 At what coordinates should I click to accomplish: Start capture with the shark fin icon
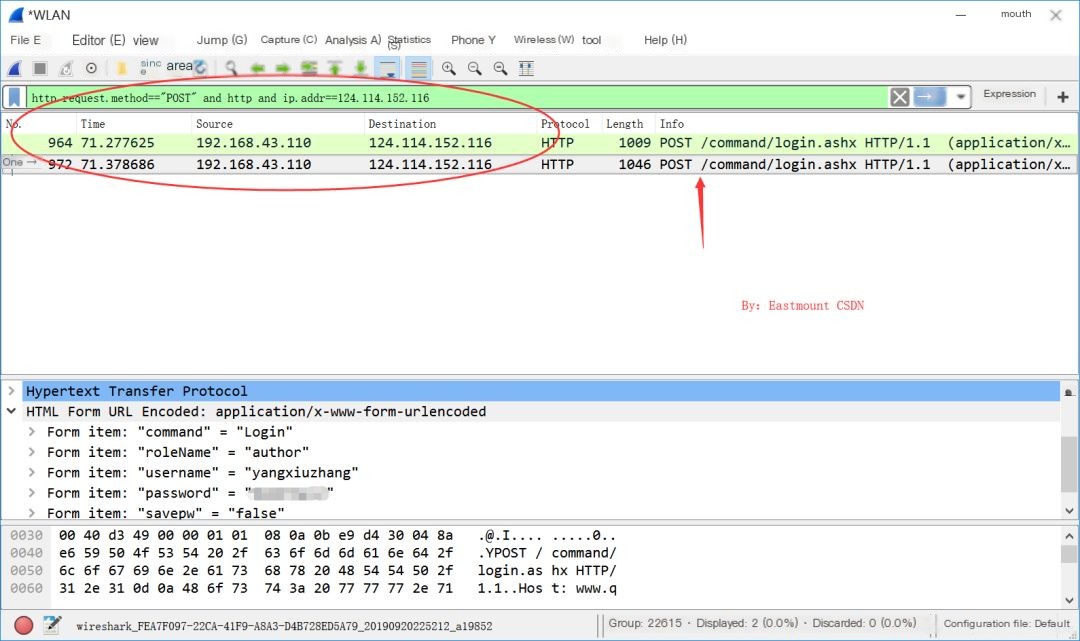click(x=15, y=68)
